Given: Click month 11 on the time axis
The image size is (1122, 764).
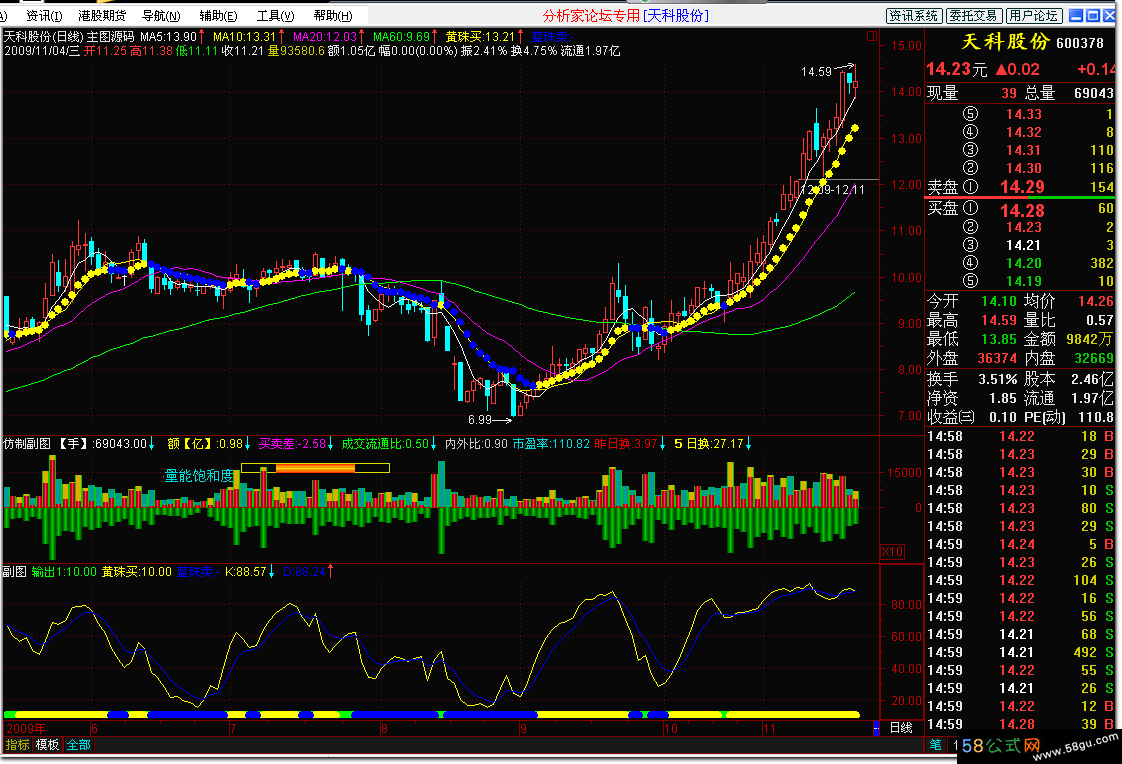Looking at the screenshot, I should pyautogui.click(x=769, y=728).
